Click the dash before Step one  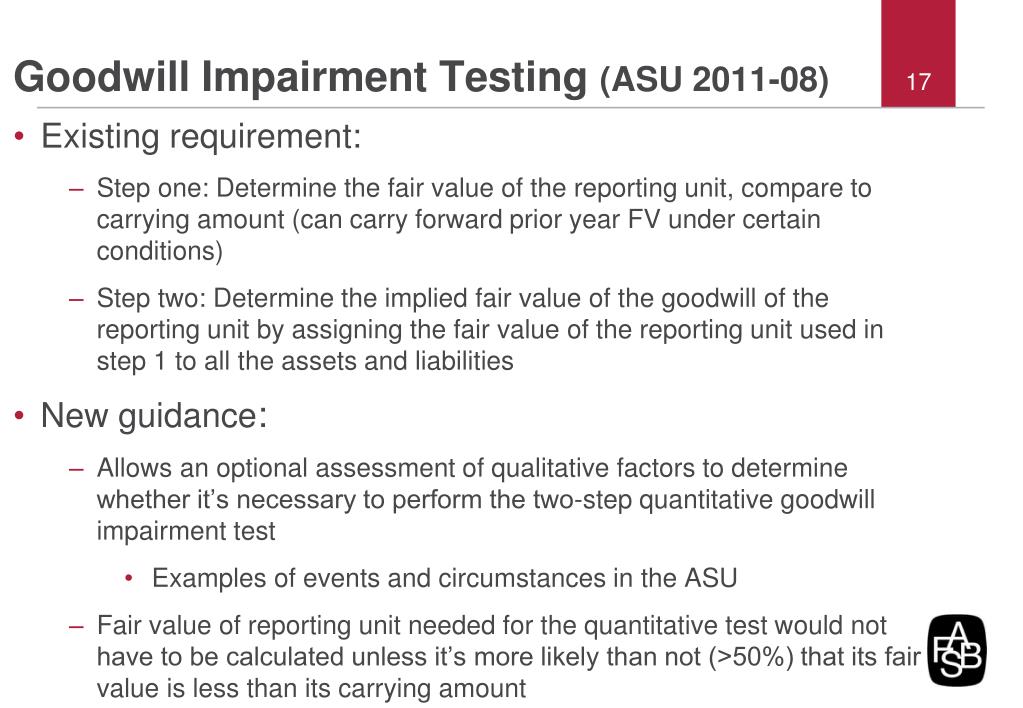[x=76, y=189]
